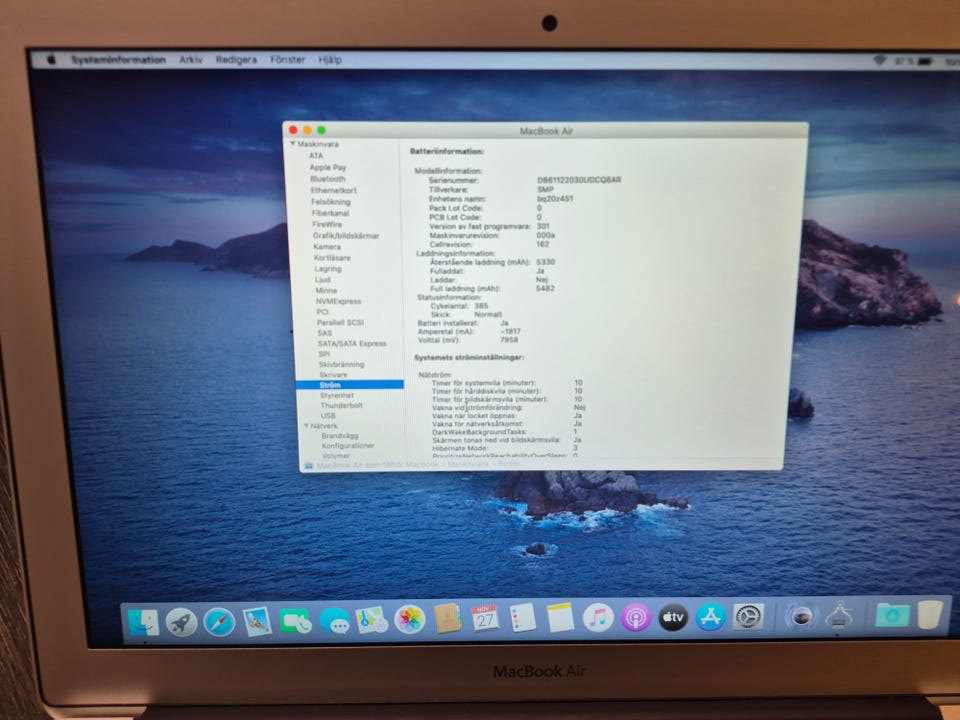
Task: Launch Podcasts from the Dock
Action: [636, 617]
